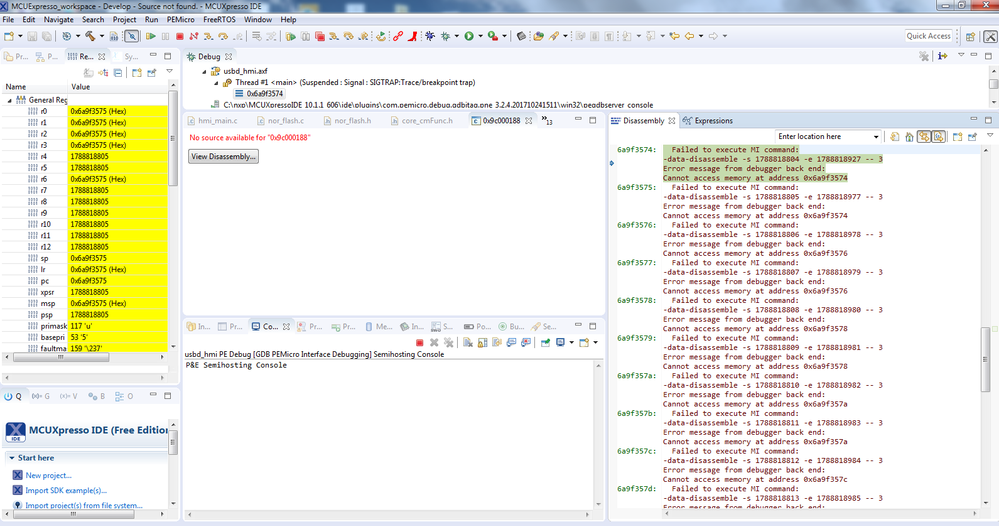Screen dimensions: 999x526
Task: Click Import SDK example(s) link
Action: pos(66,490)
